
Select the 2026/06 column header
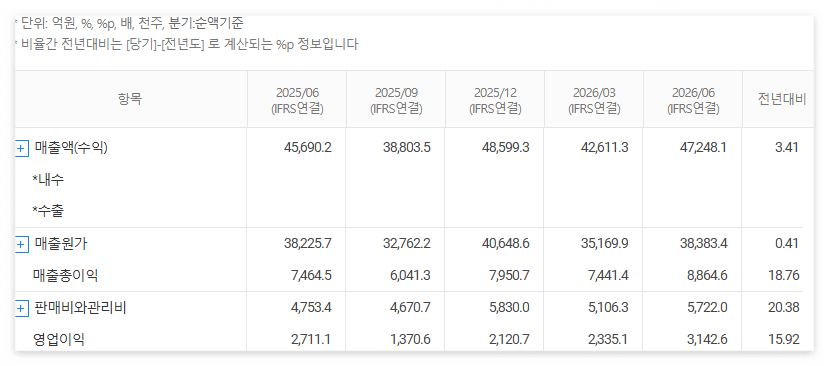click(693, 100)
